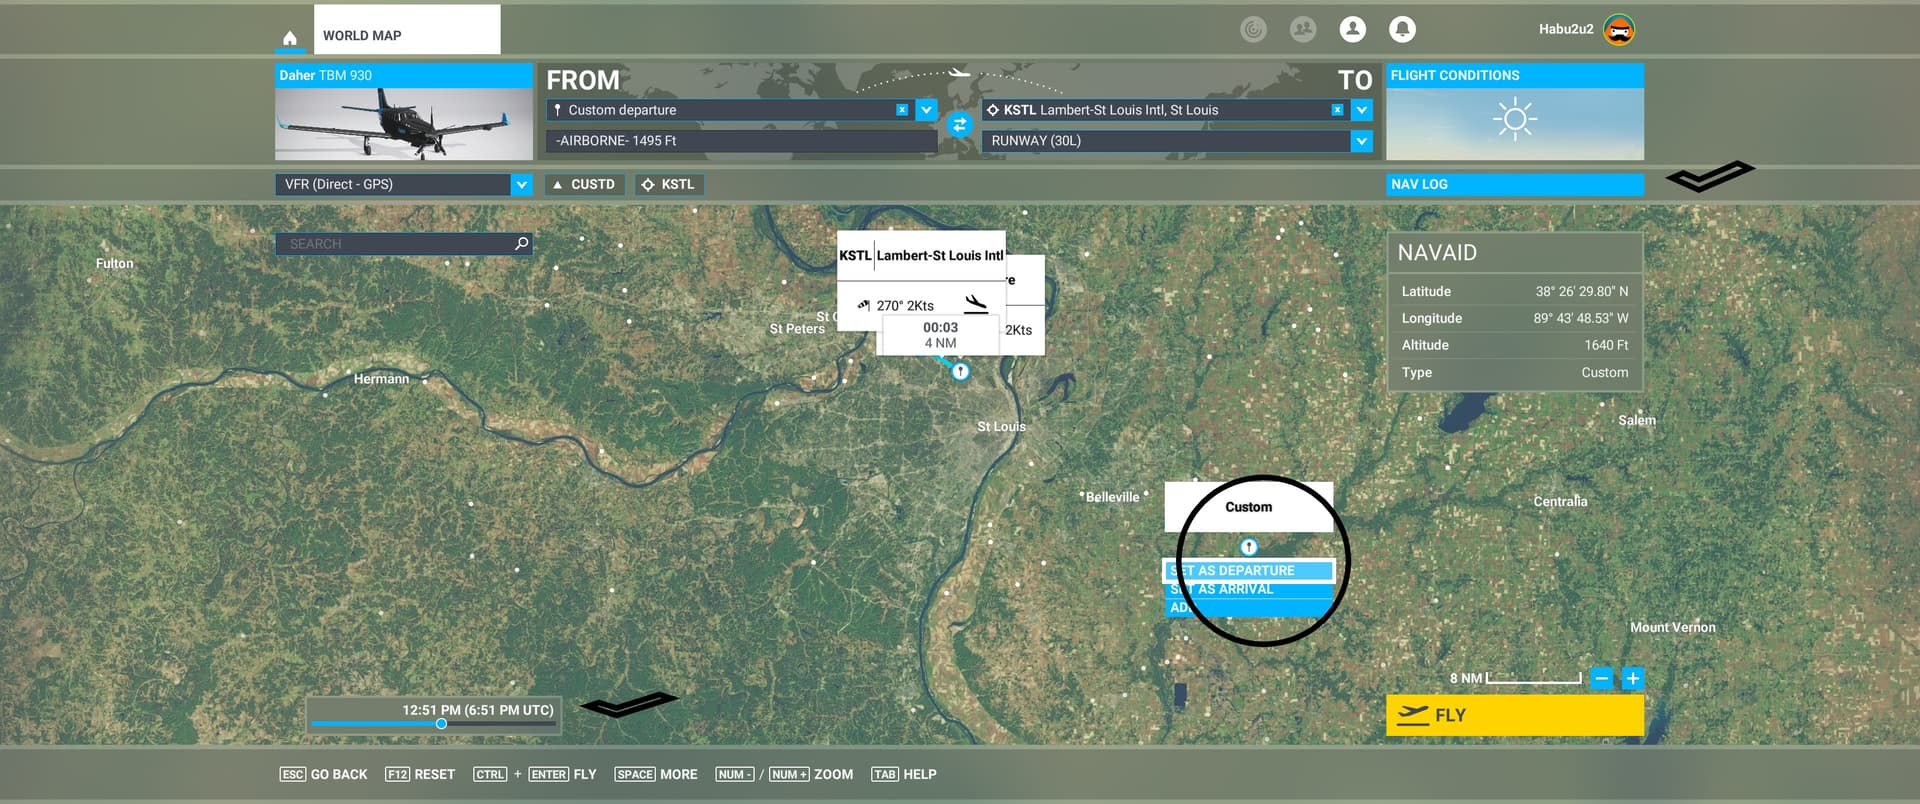Click the map SEARCH field
The height and width of the screenshot is (804, 1920).
tap(404, 244)
